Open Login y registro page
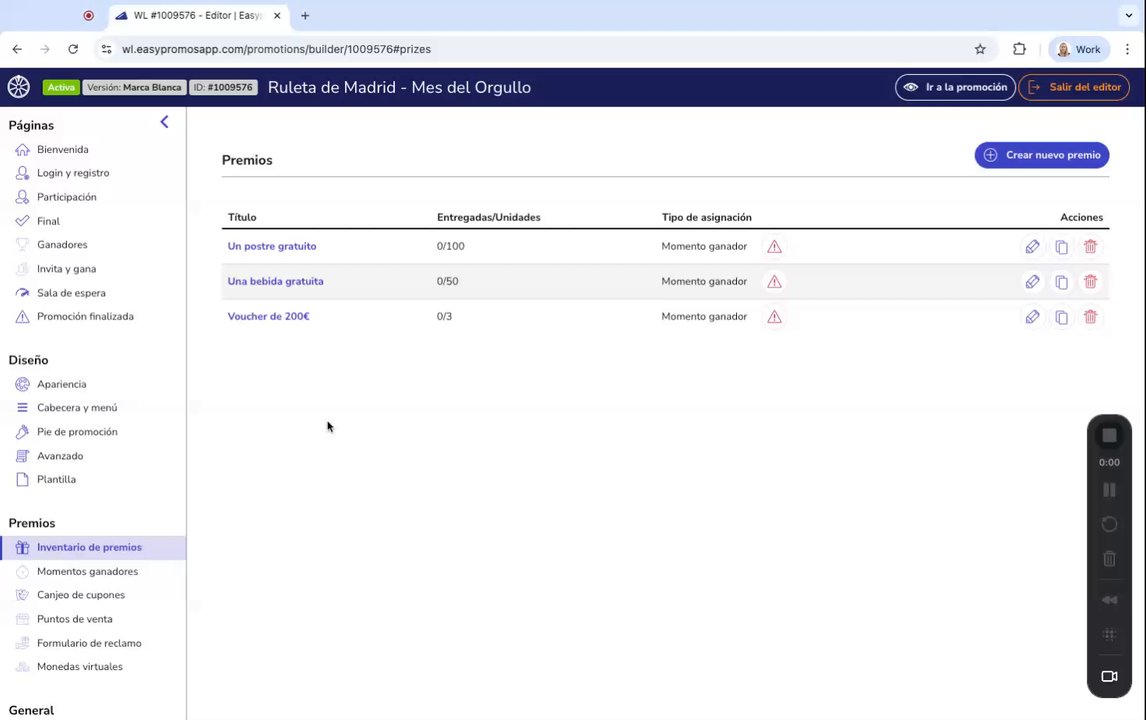 pos(73,173)
